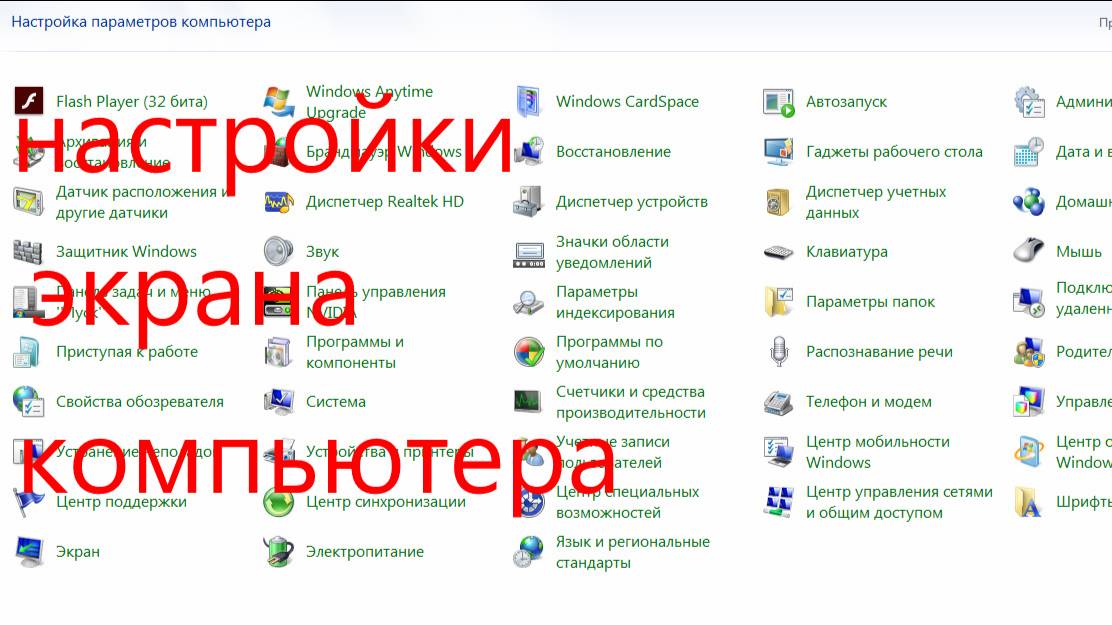1112x625 pixels.
Task: Open the Flash Player (32 бита) icon
Action: (29, 101)
